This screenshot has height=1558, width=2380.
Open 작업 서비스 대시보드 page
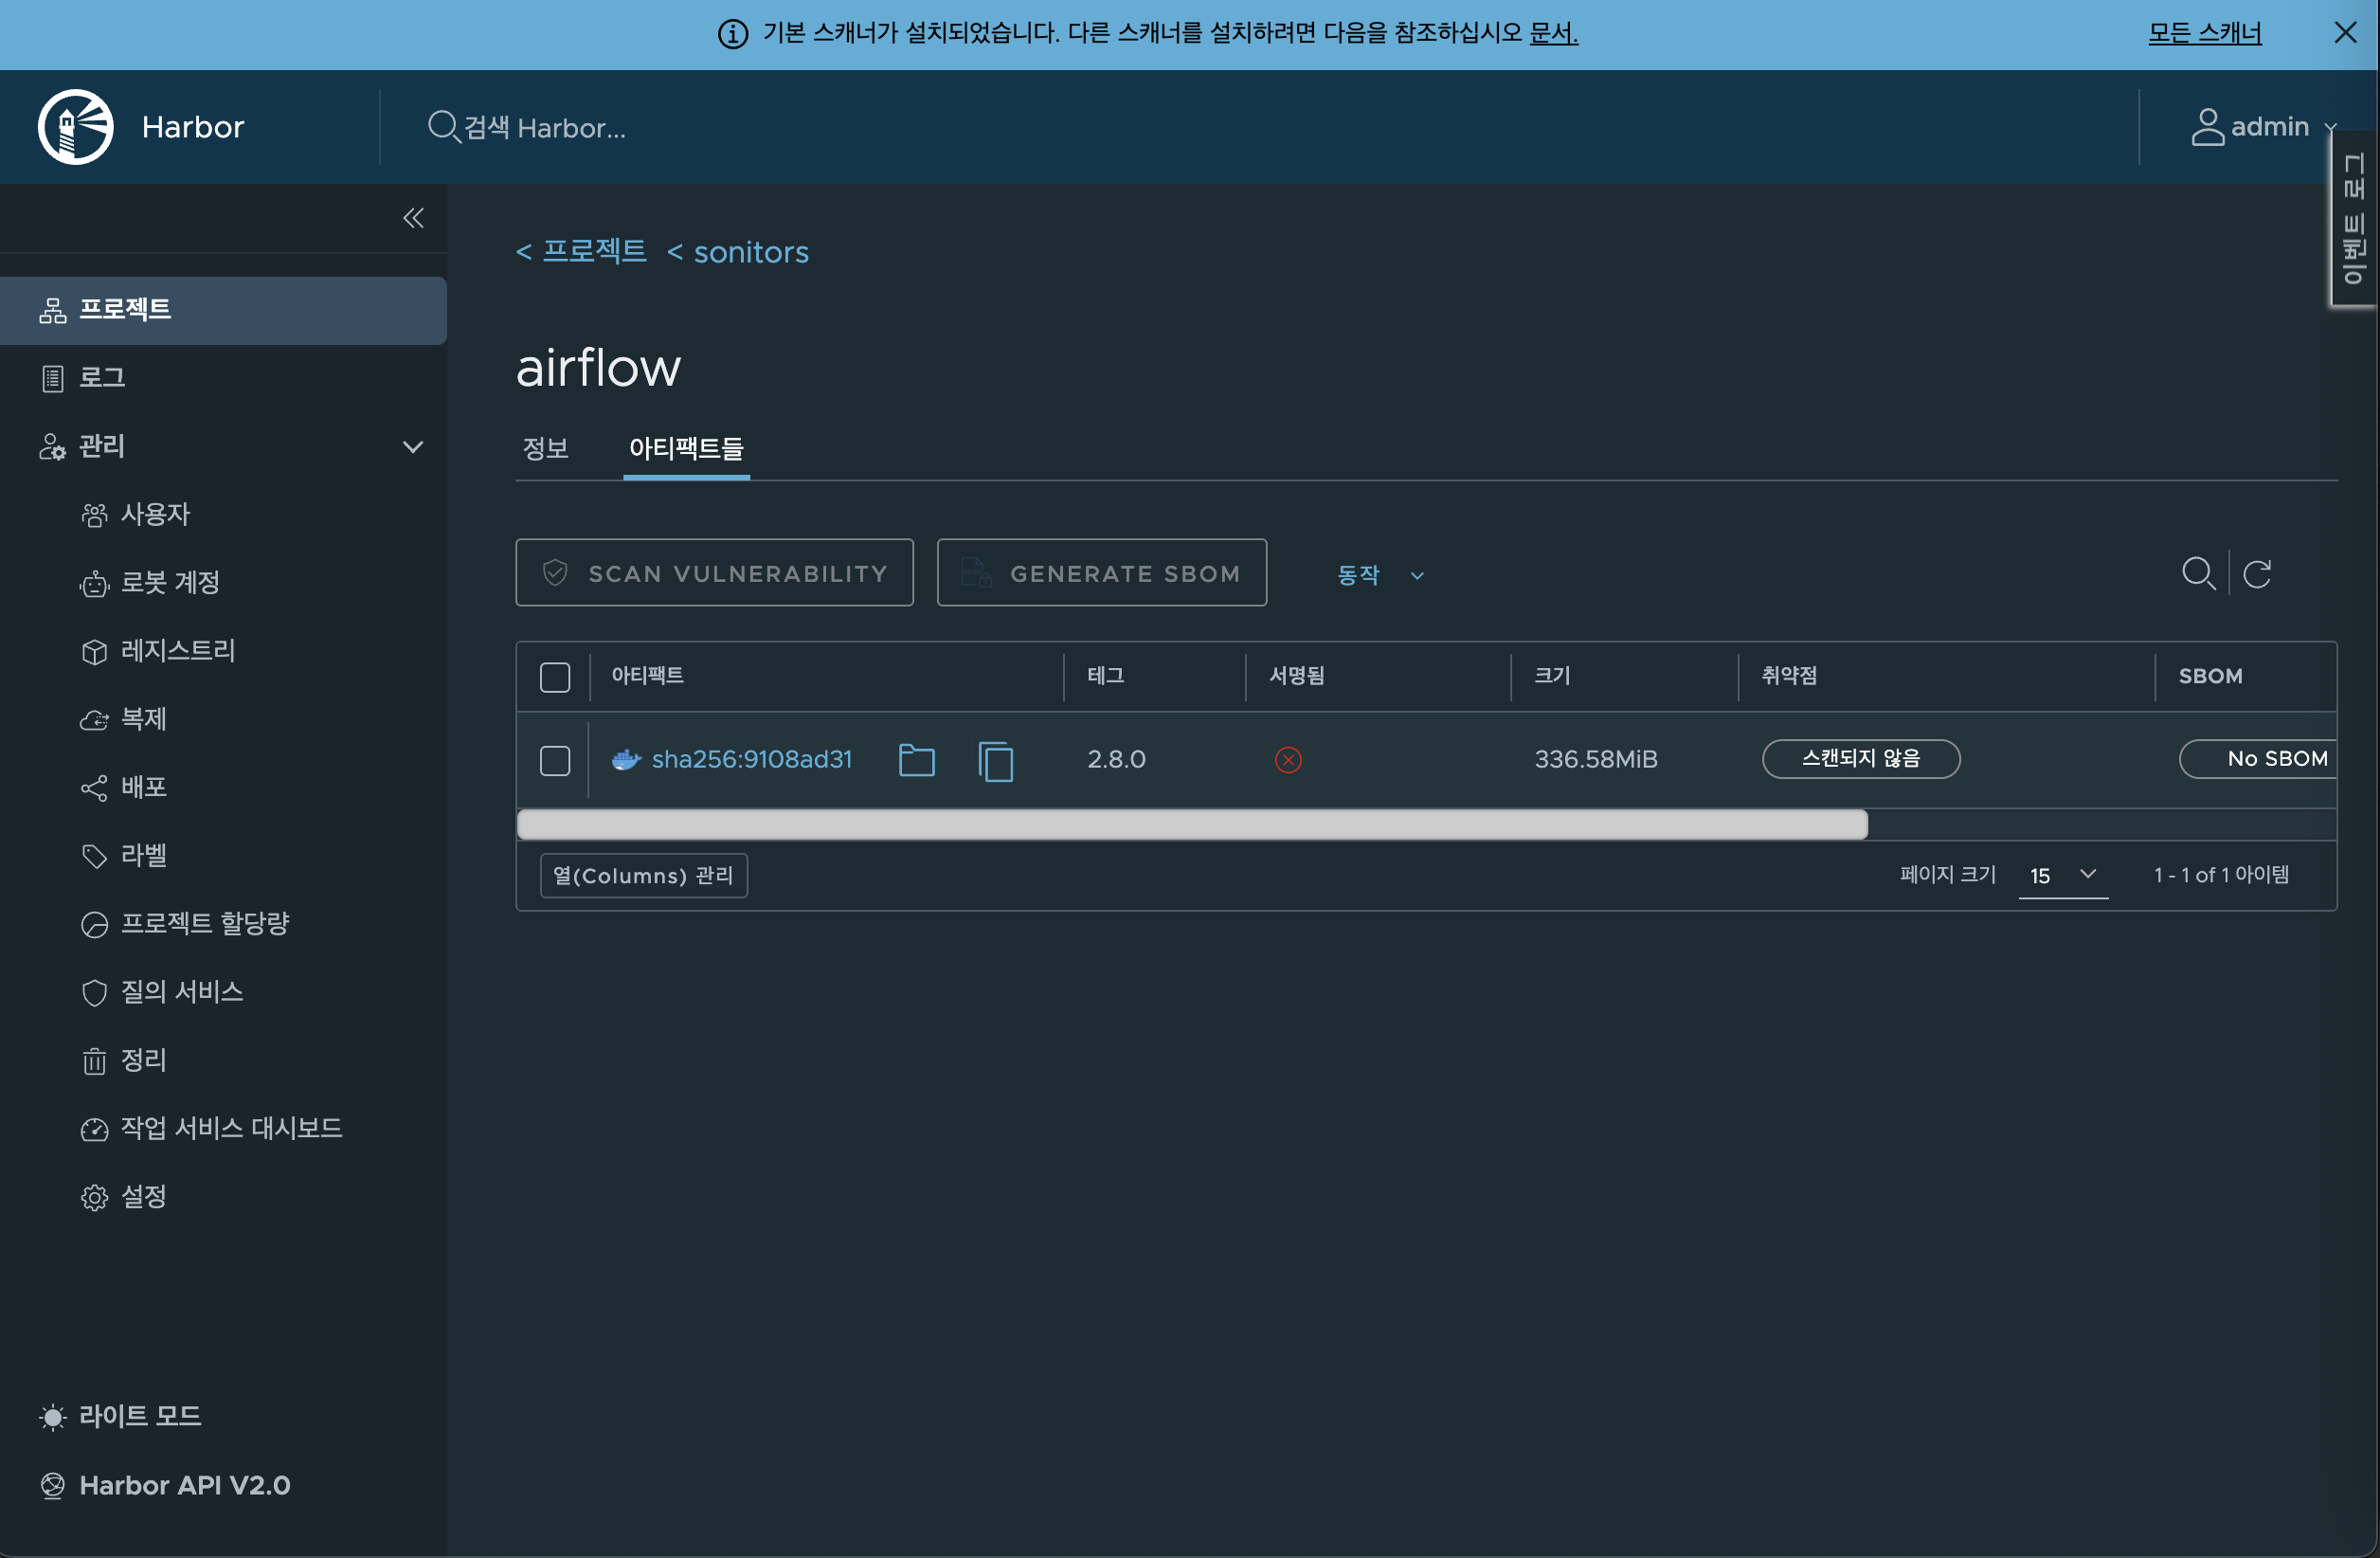(x=231, y=1128)
